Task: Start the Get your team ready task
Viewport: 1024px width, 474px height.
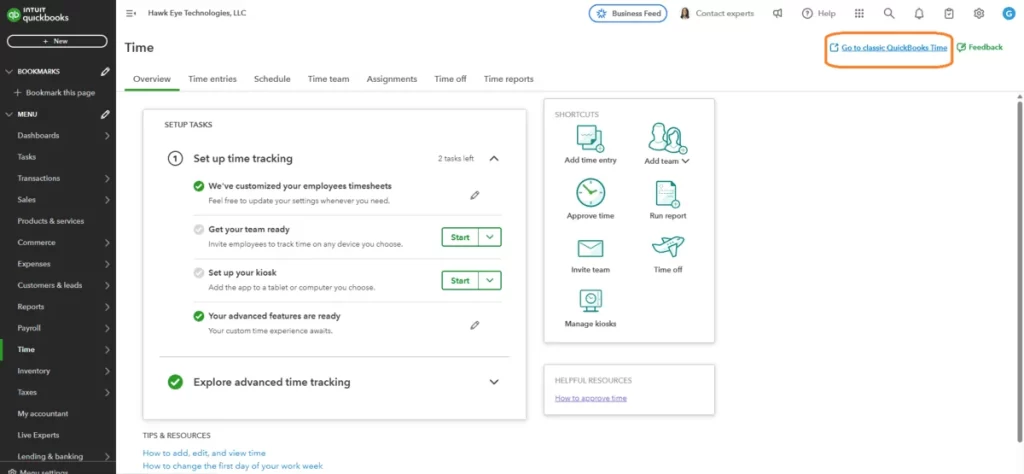Action: point(460,237)
